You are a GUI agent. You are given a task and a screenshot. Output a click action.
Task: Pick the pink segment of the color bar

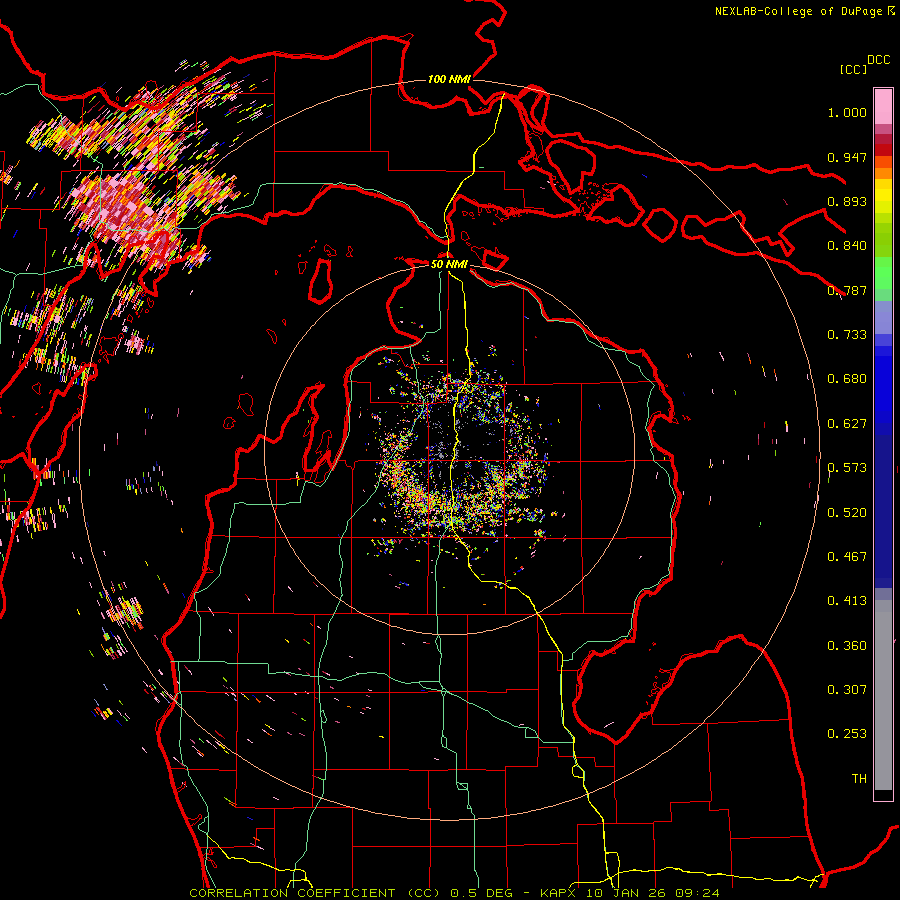click(883, 107)
